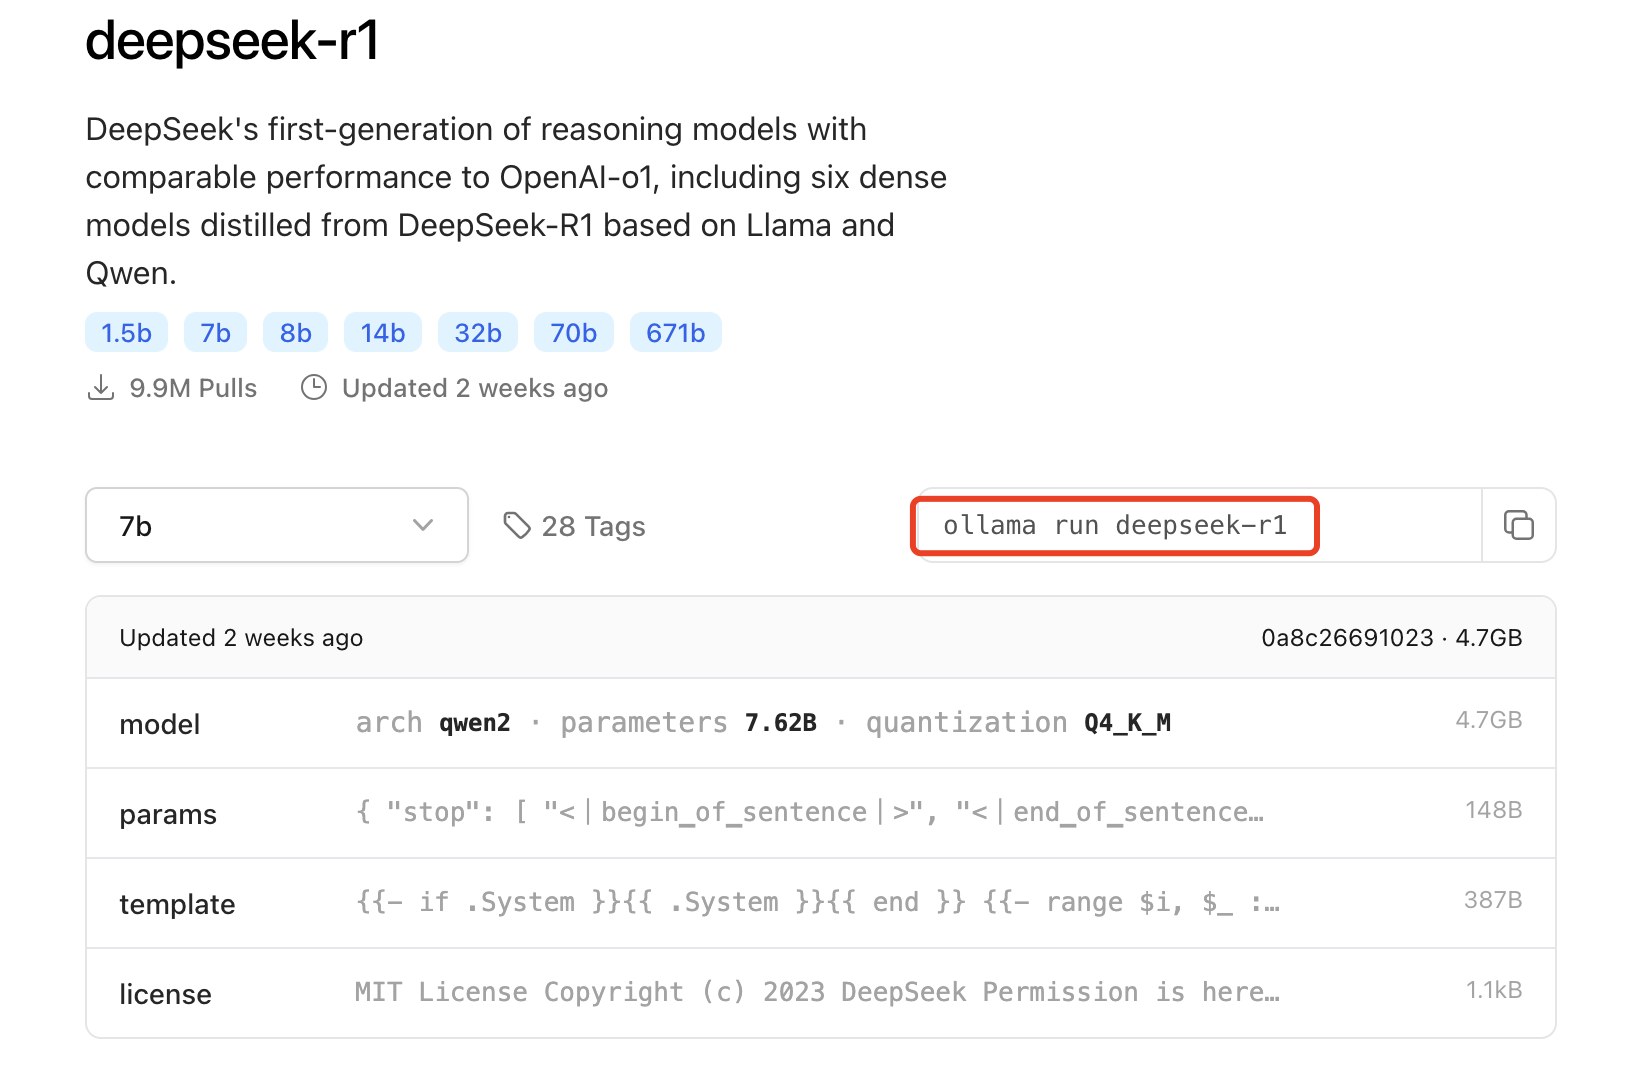The height and width of the screenshot is (1090, 1636).
Task: Click the 9.9M Pulls text
Action: [193, 388]
